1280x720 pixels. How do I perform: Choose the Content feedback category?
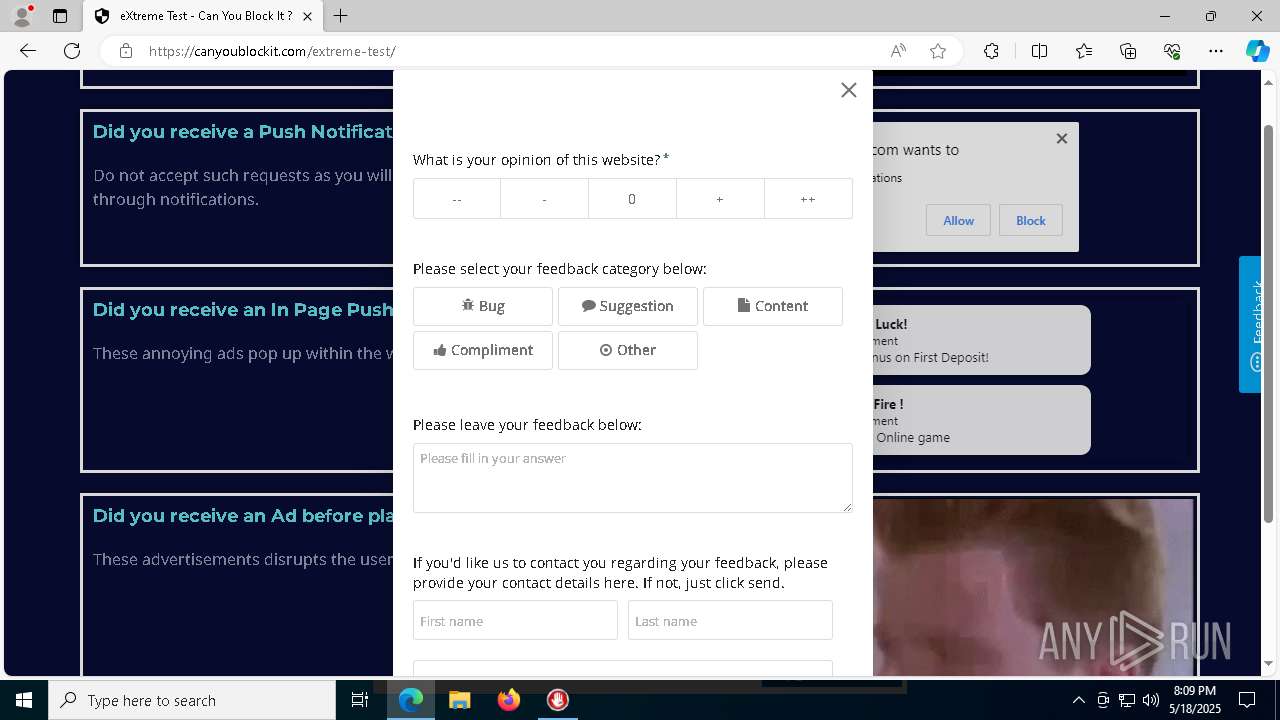(x=773, y=306)
